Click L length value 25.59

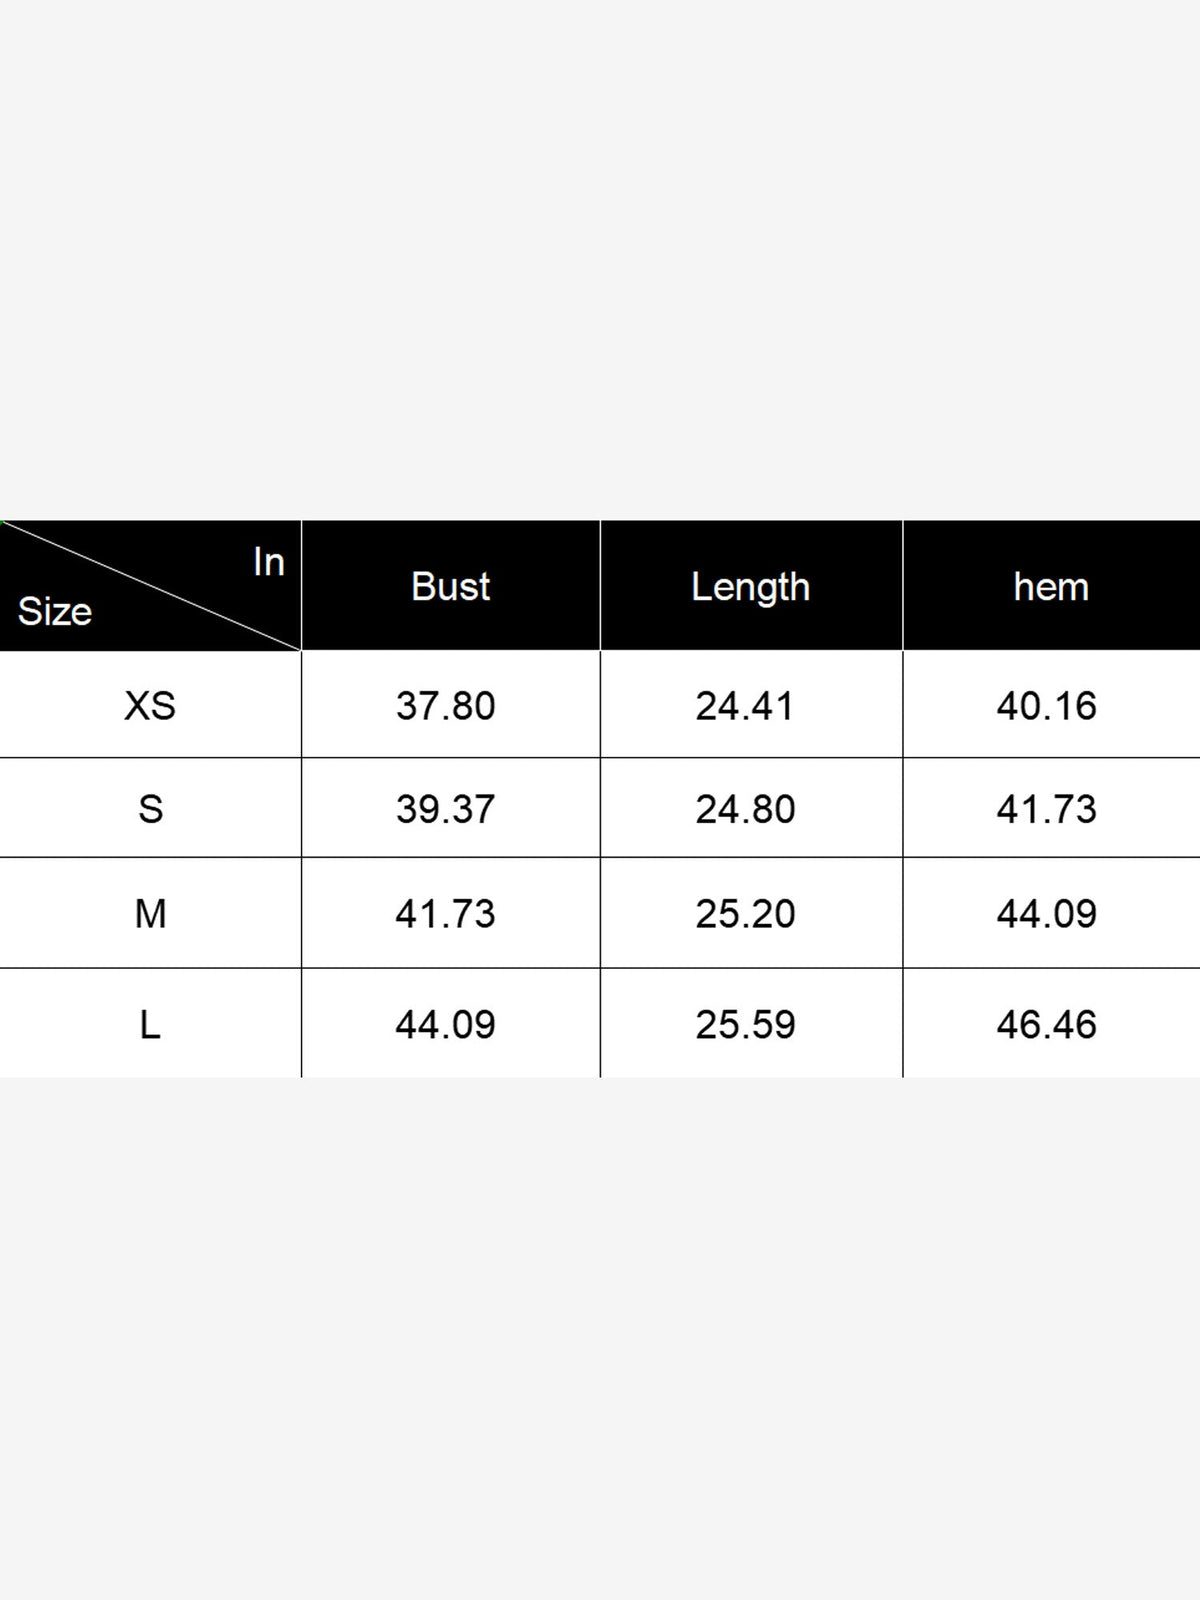pyautogui.click(x=746, y=1024)
